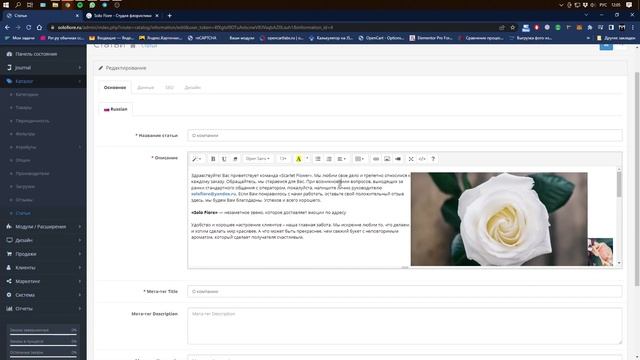Viewport: 640px width, 360px height.
Task: Open Фильтры under Каталог
Action: 25,134
